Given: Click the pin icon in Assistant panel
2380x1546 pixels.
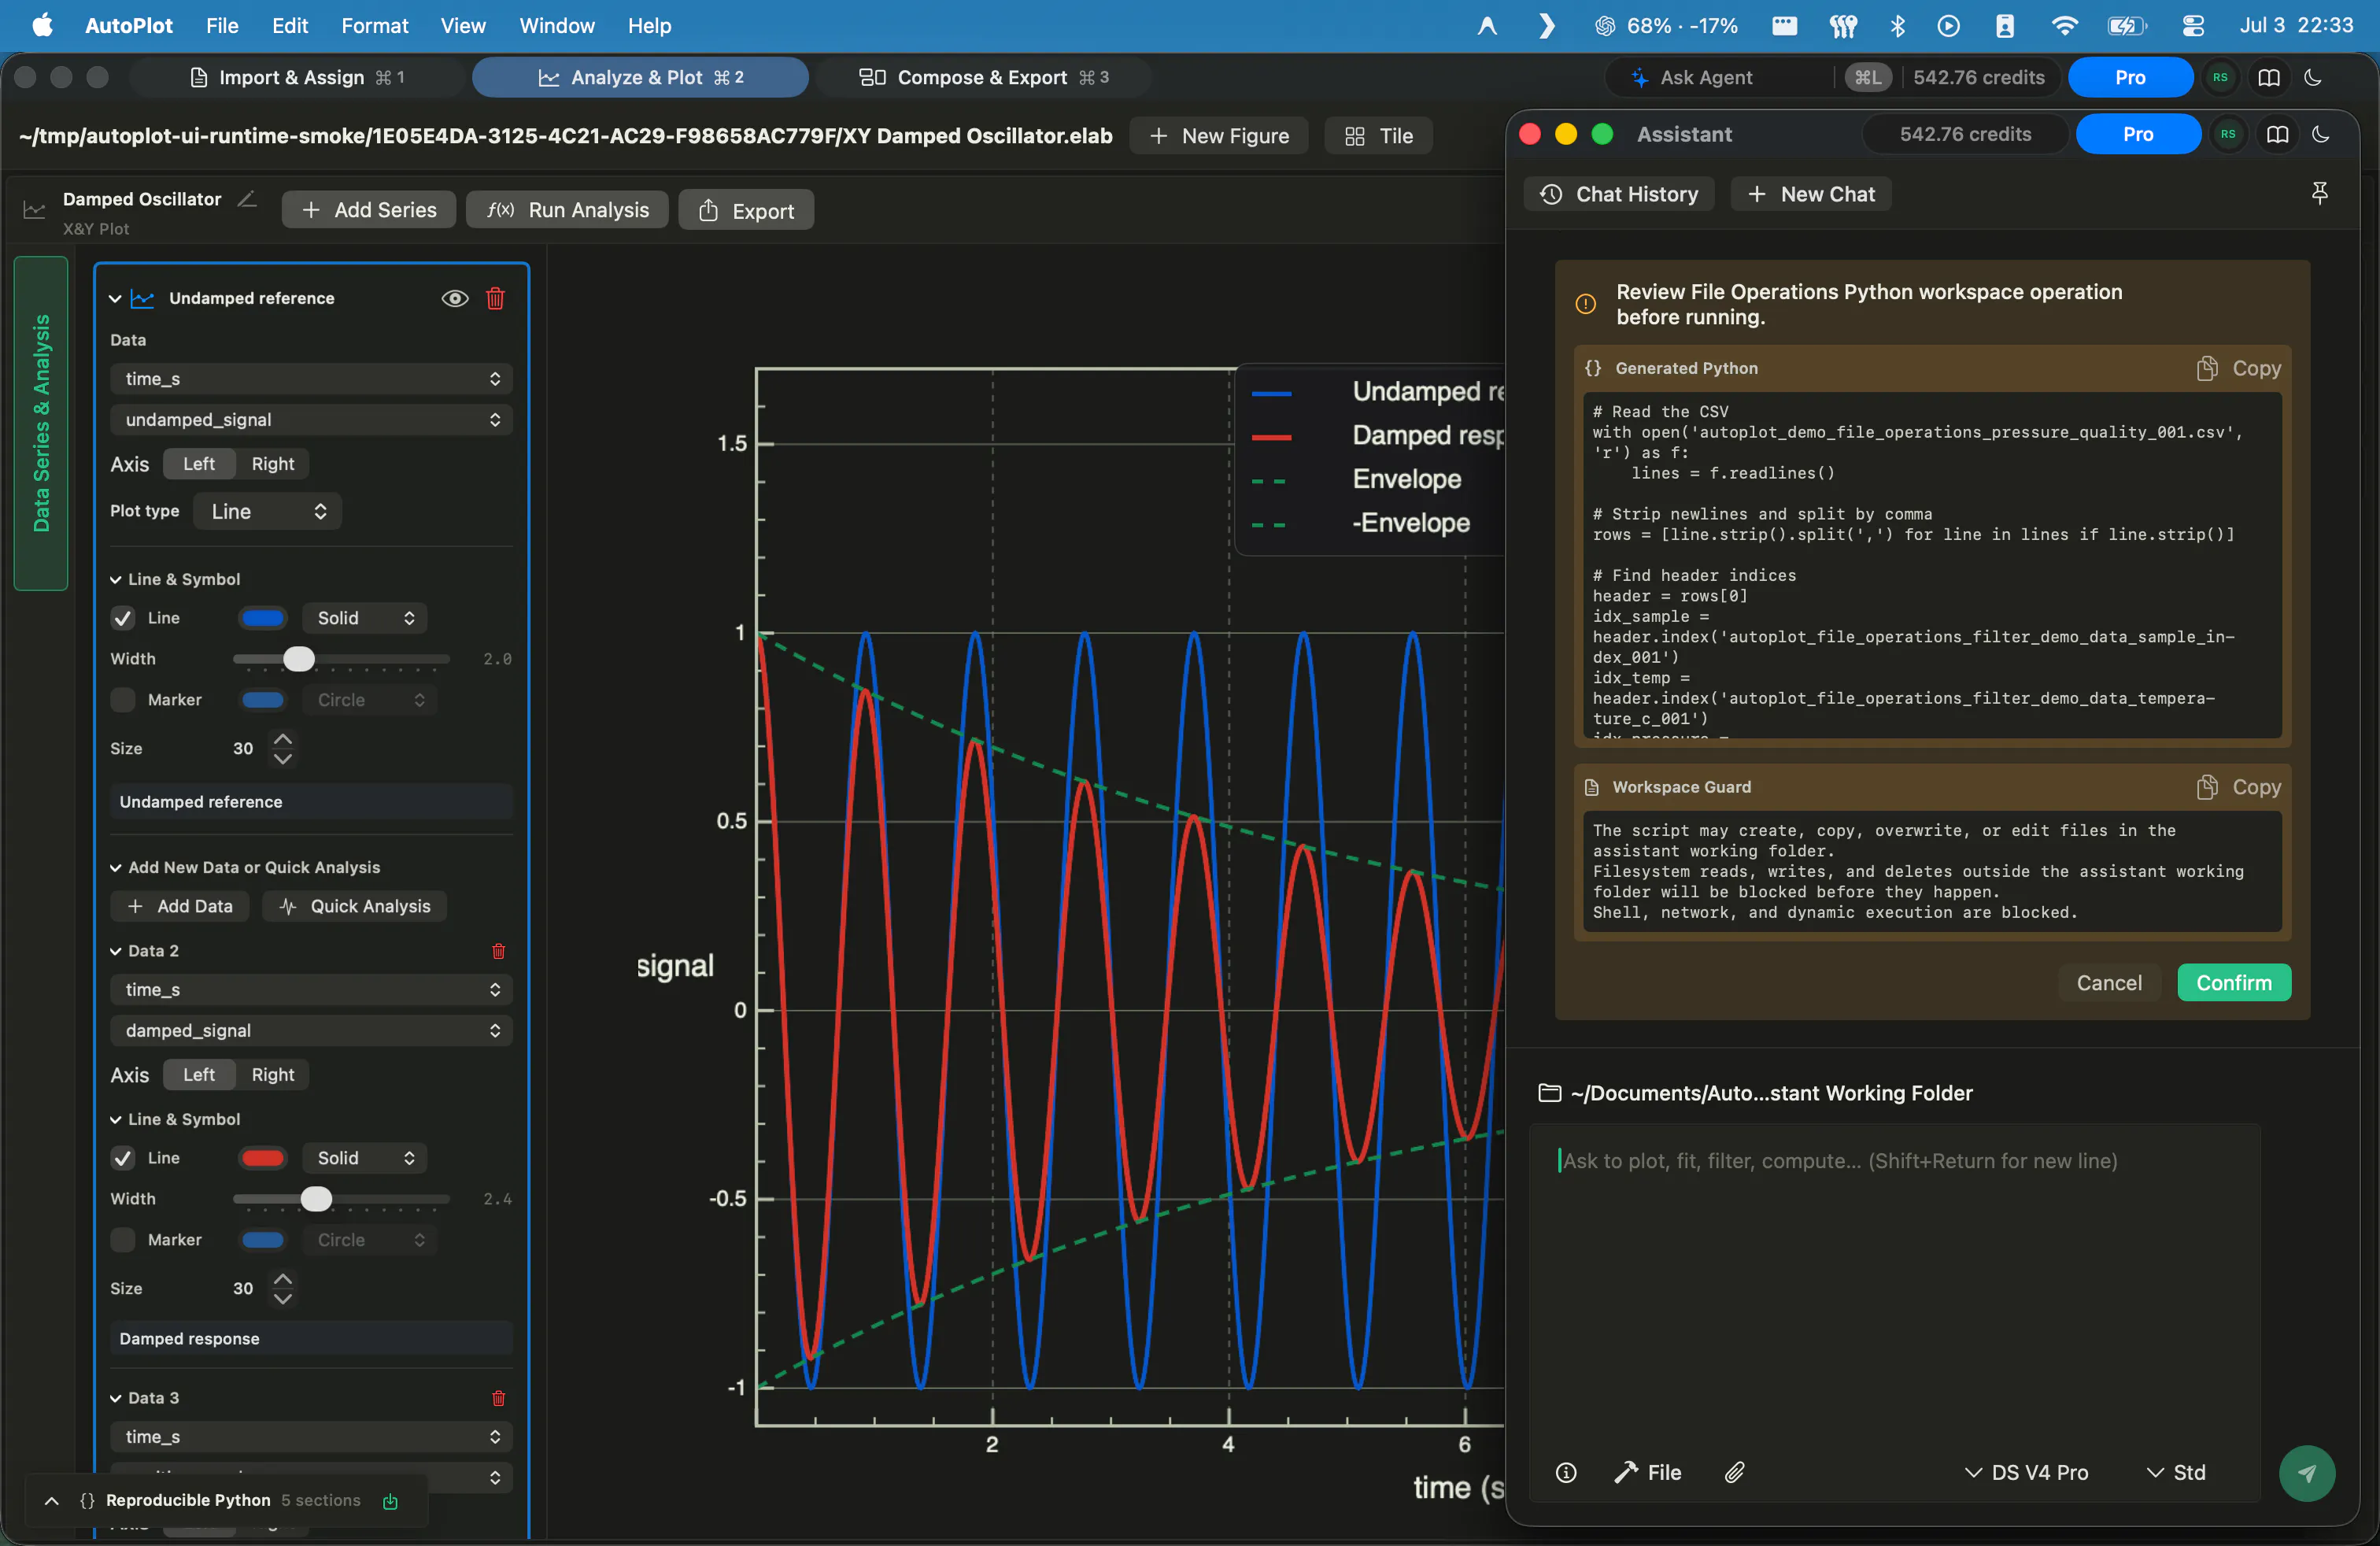Looking at the screenshot, I should (2320, 193).
